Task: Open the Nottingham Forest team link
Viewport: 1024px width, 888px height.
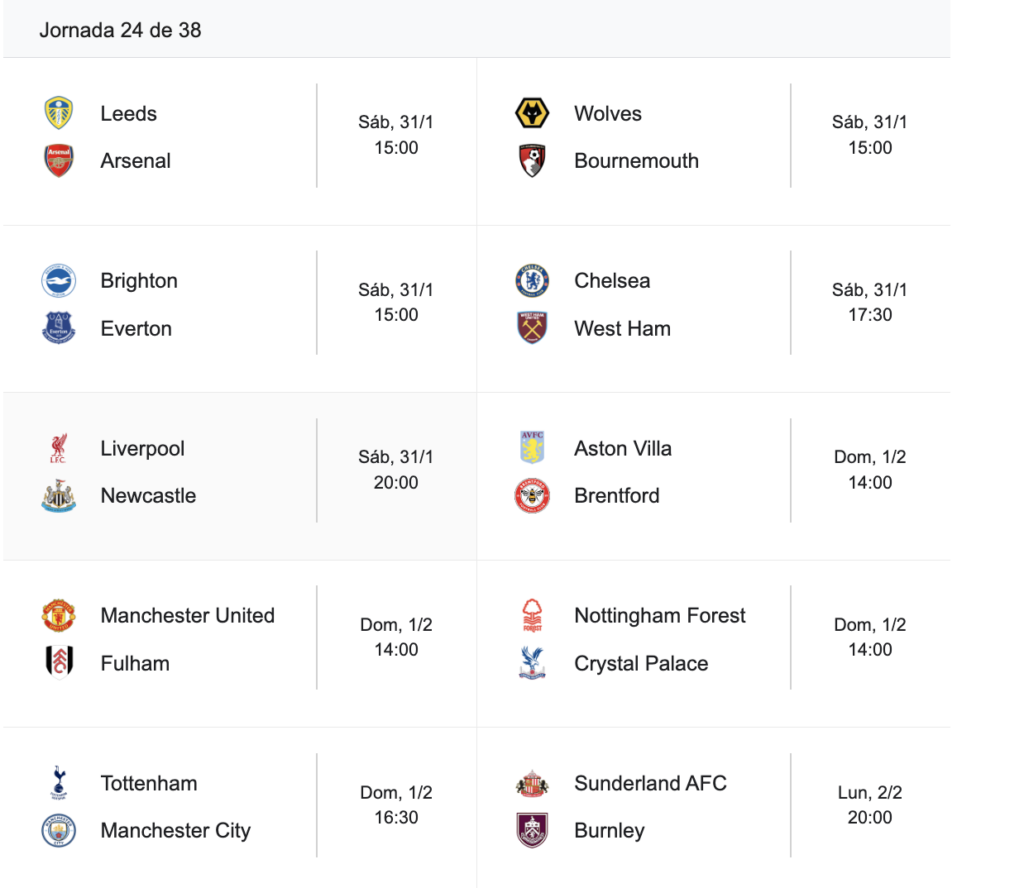Action: click(x=660, y=616)
